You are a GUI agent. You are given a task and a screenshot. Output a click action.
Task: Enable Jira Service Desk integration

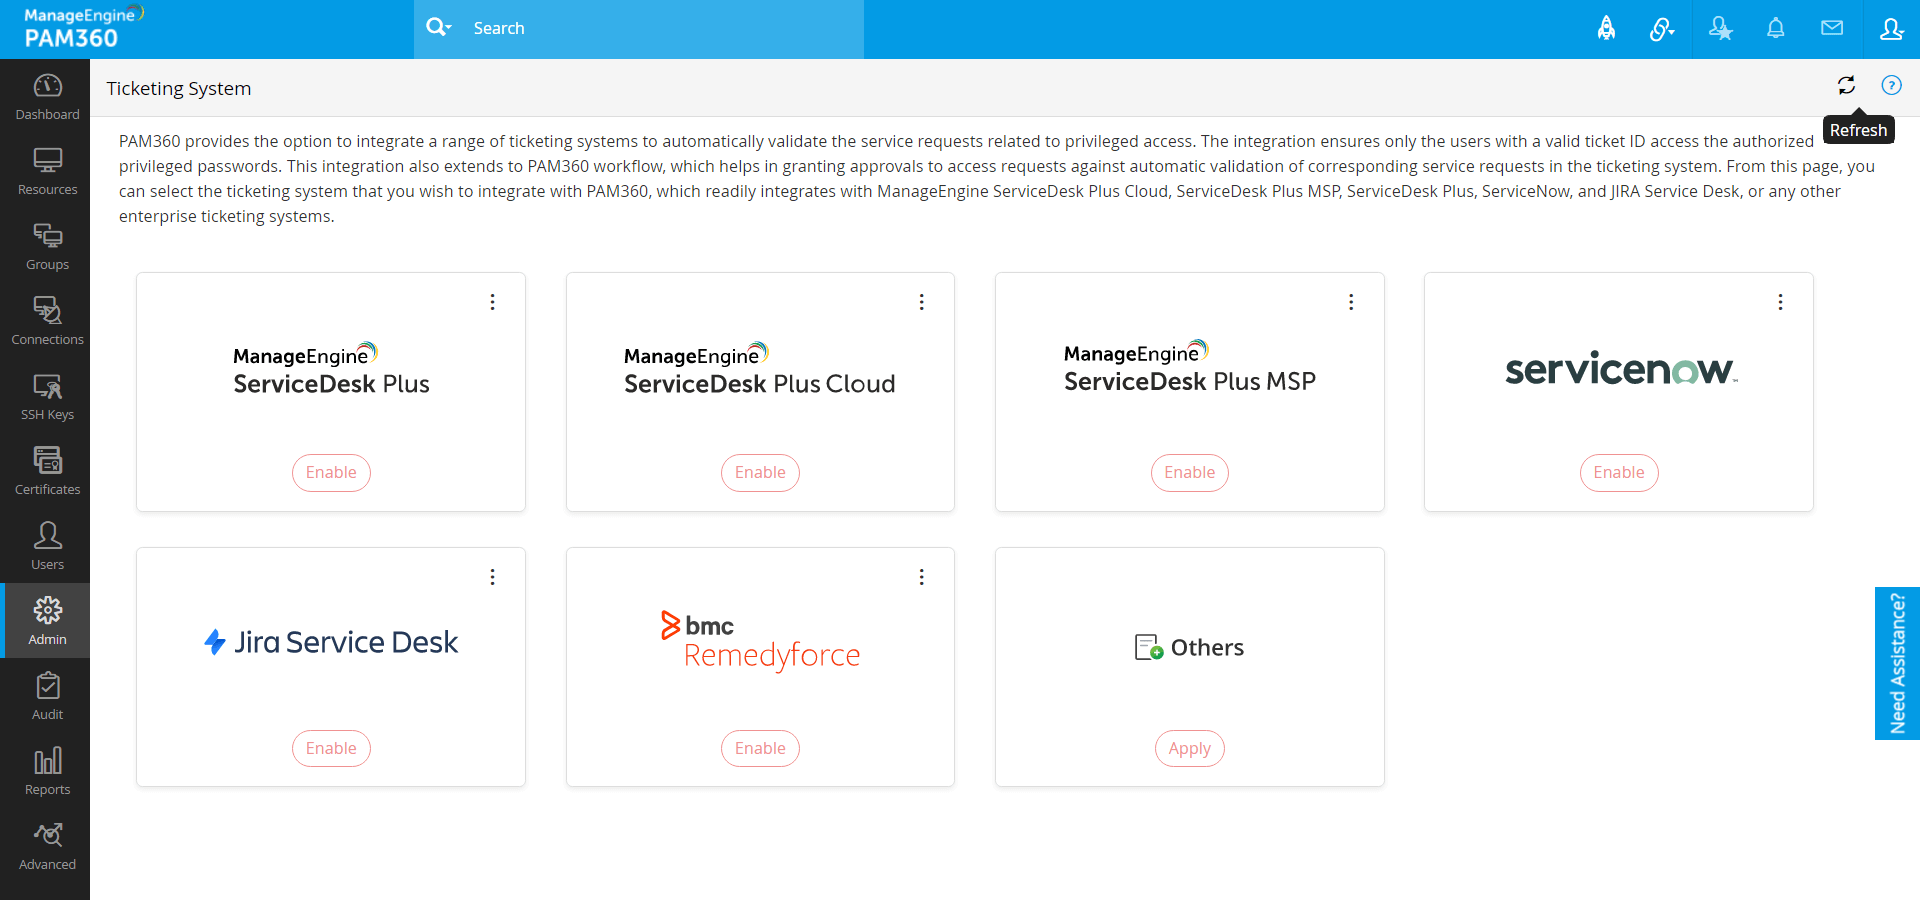click(331, 749)
